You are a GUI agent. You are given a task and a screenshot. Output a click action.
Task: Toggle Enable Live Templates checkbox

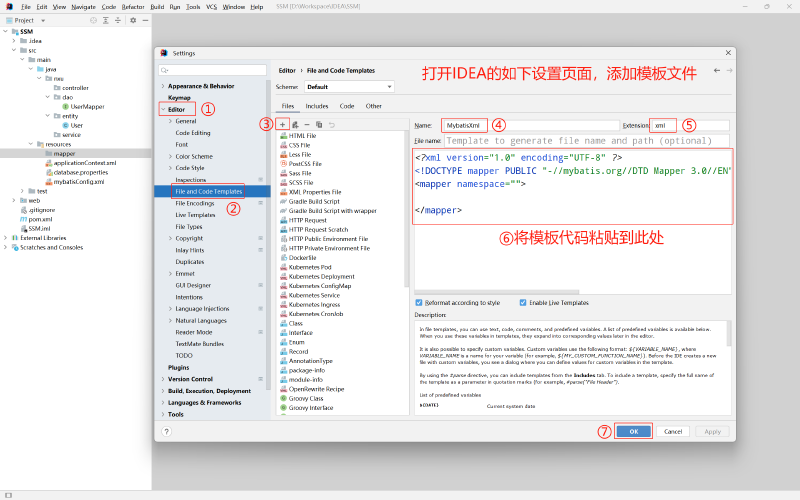523,303
